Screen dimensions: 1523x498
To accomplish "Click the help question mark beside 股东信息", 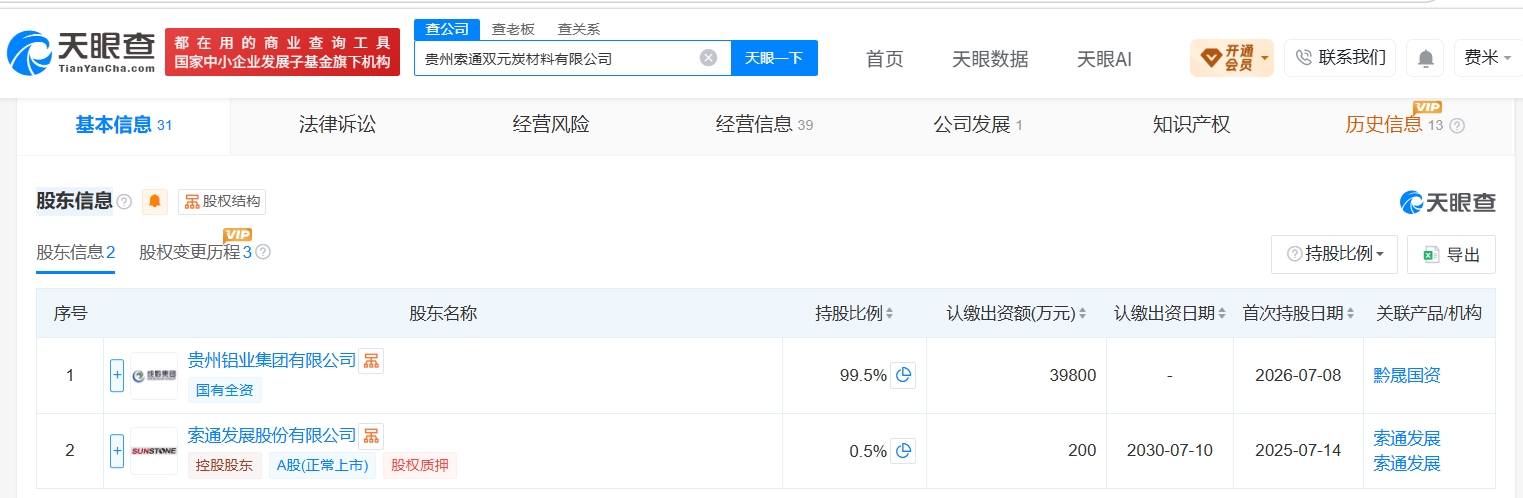I will 124,201.
